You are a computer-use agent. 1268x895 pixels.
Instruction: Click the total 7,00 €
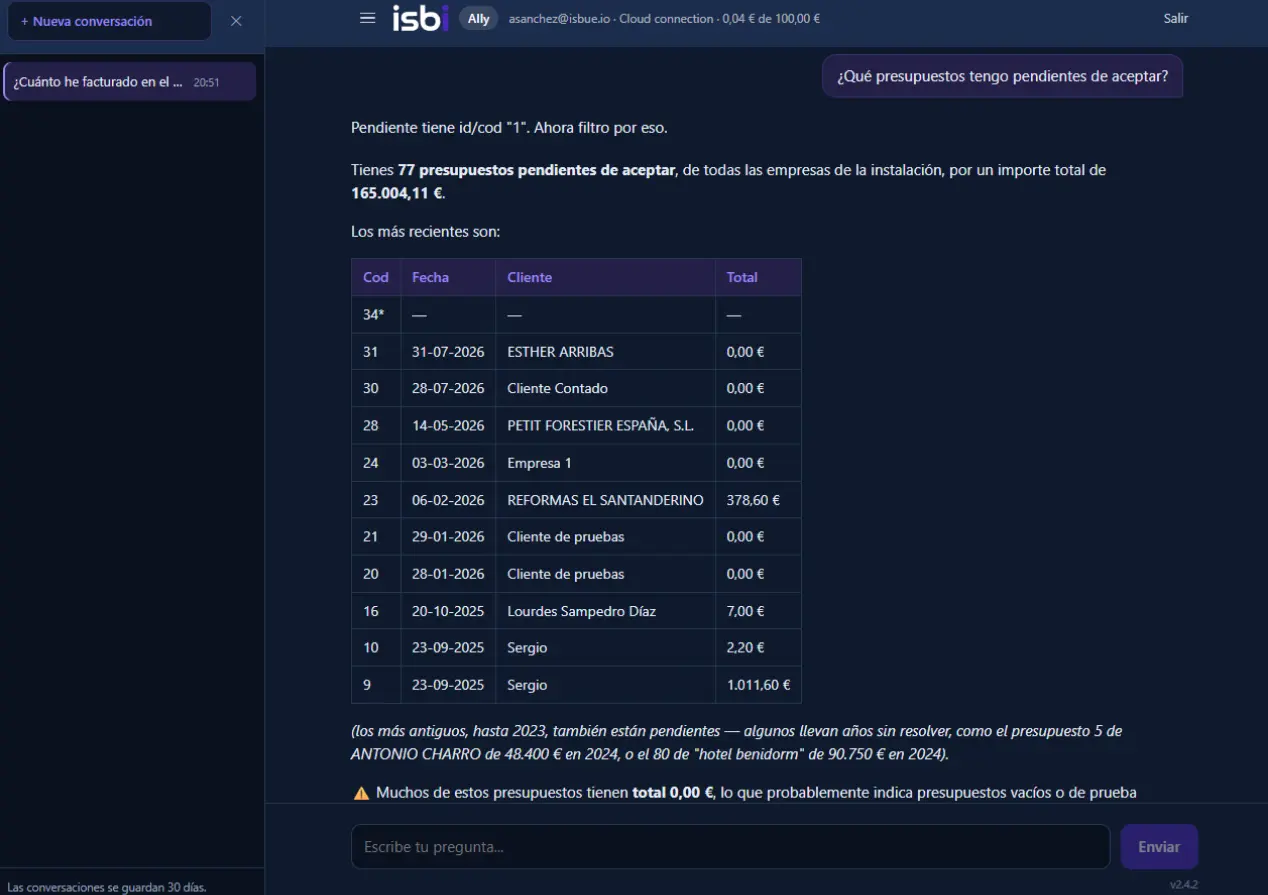pyautogui.click(x=746, y=611)
